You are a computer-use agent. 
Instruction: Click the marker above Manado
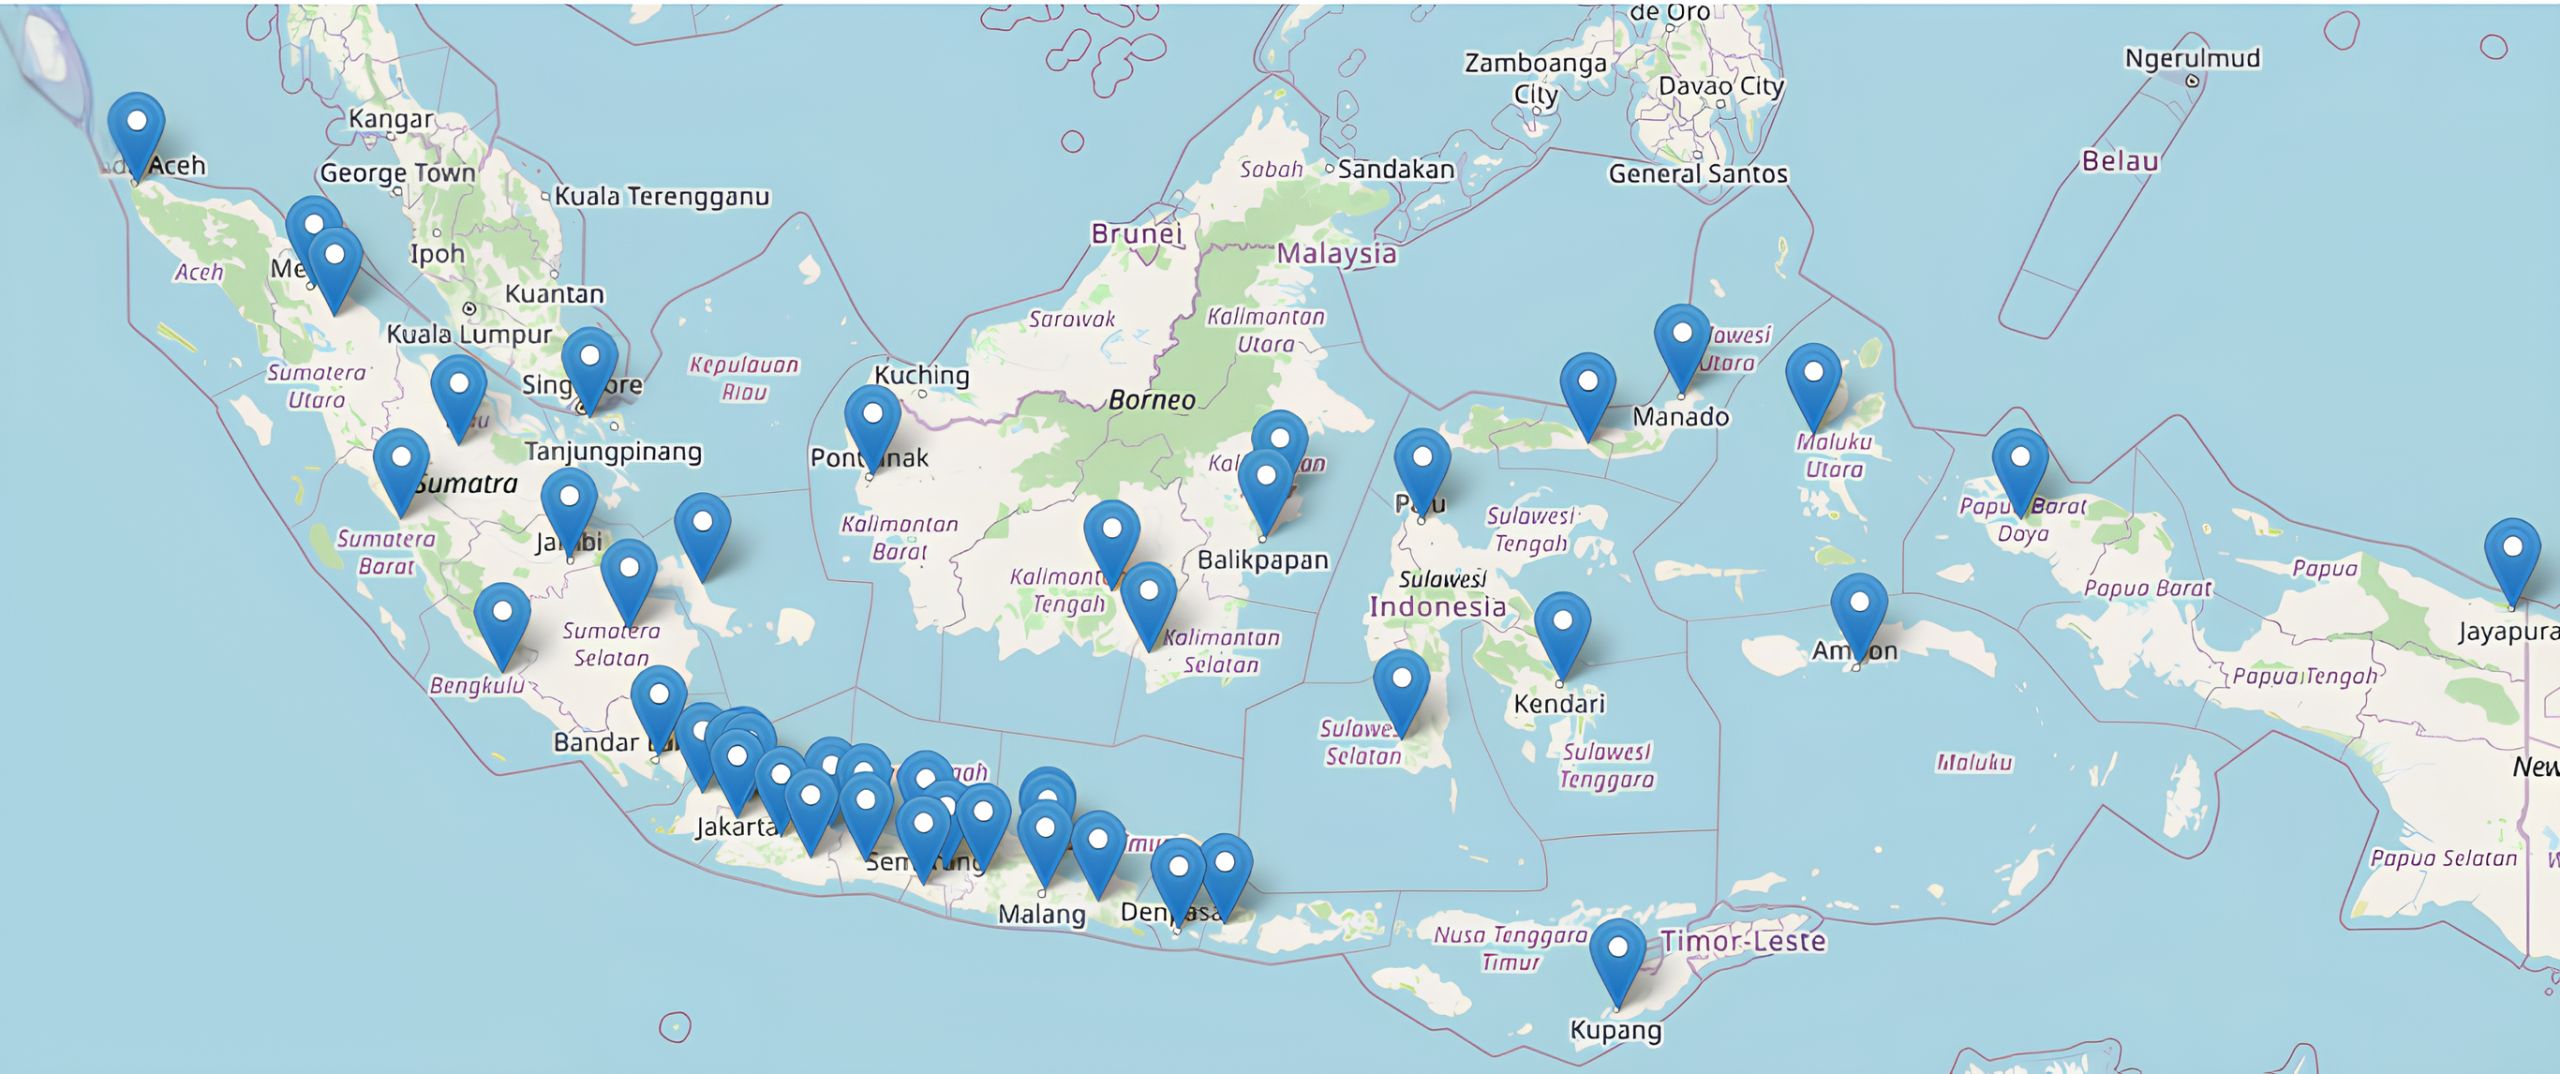coord(1682,342)
